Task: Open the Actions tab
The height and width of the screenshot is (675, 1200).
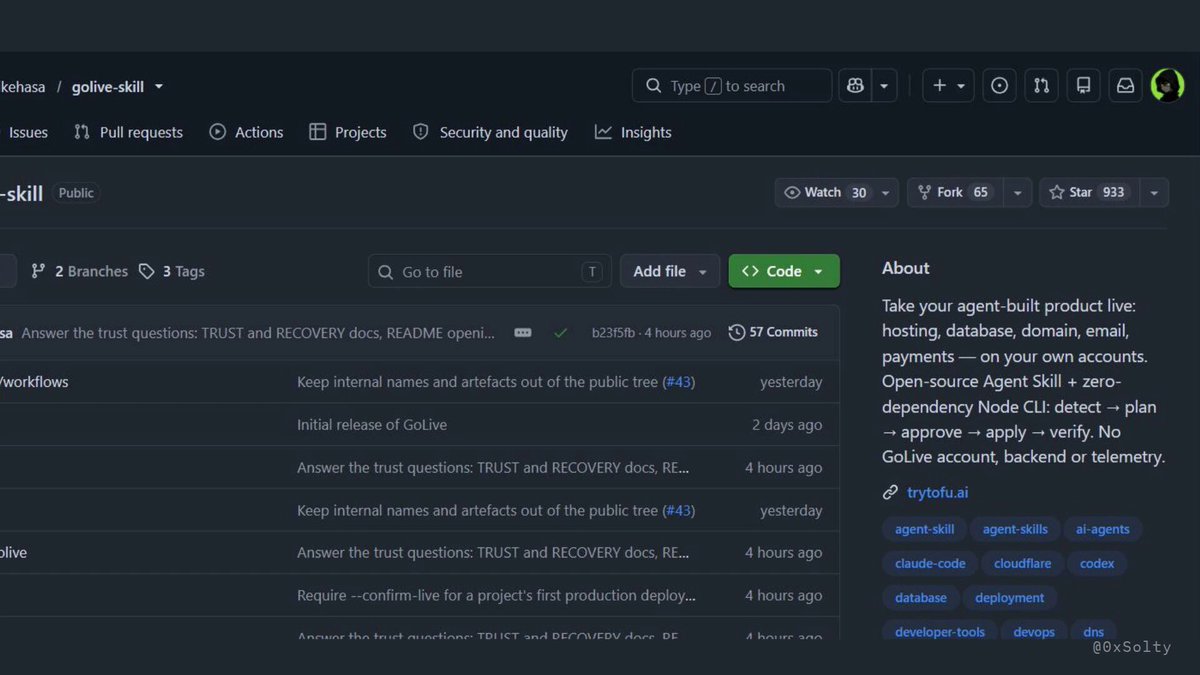Action: (246, 132)
